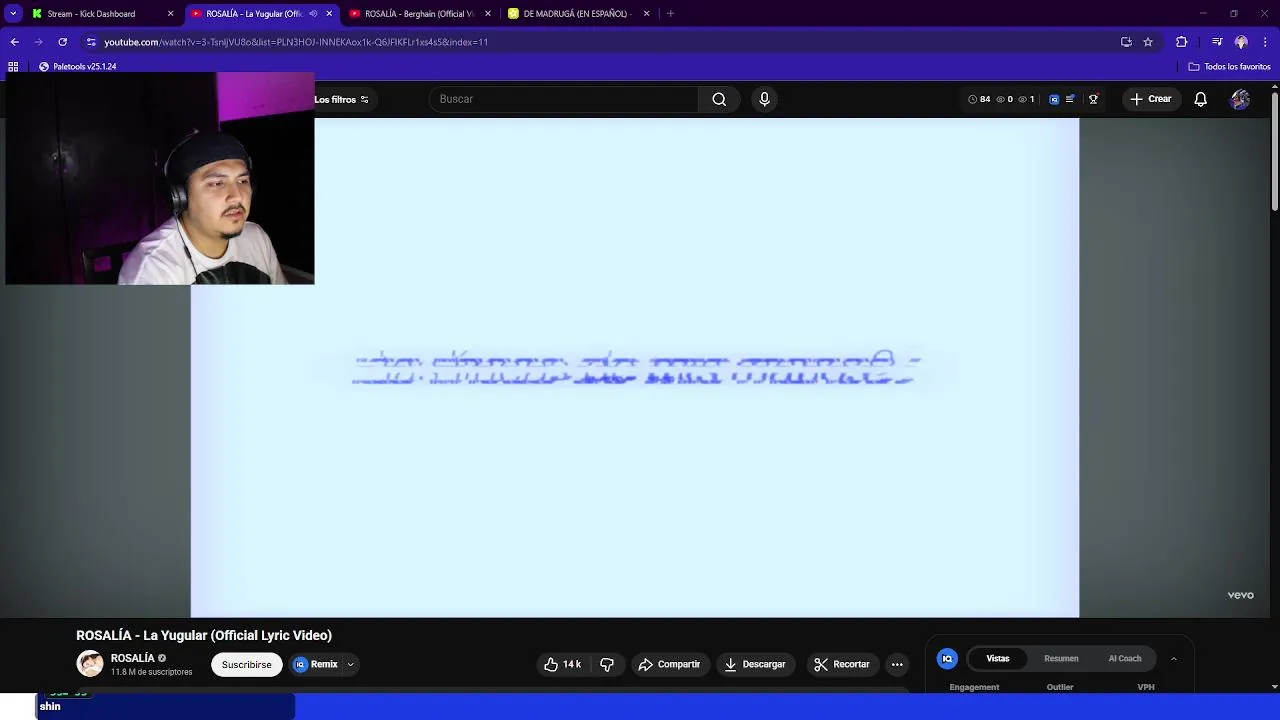Search with the magnifier icon
The image size is (1280, 720).
point(719,99)
